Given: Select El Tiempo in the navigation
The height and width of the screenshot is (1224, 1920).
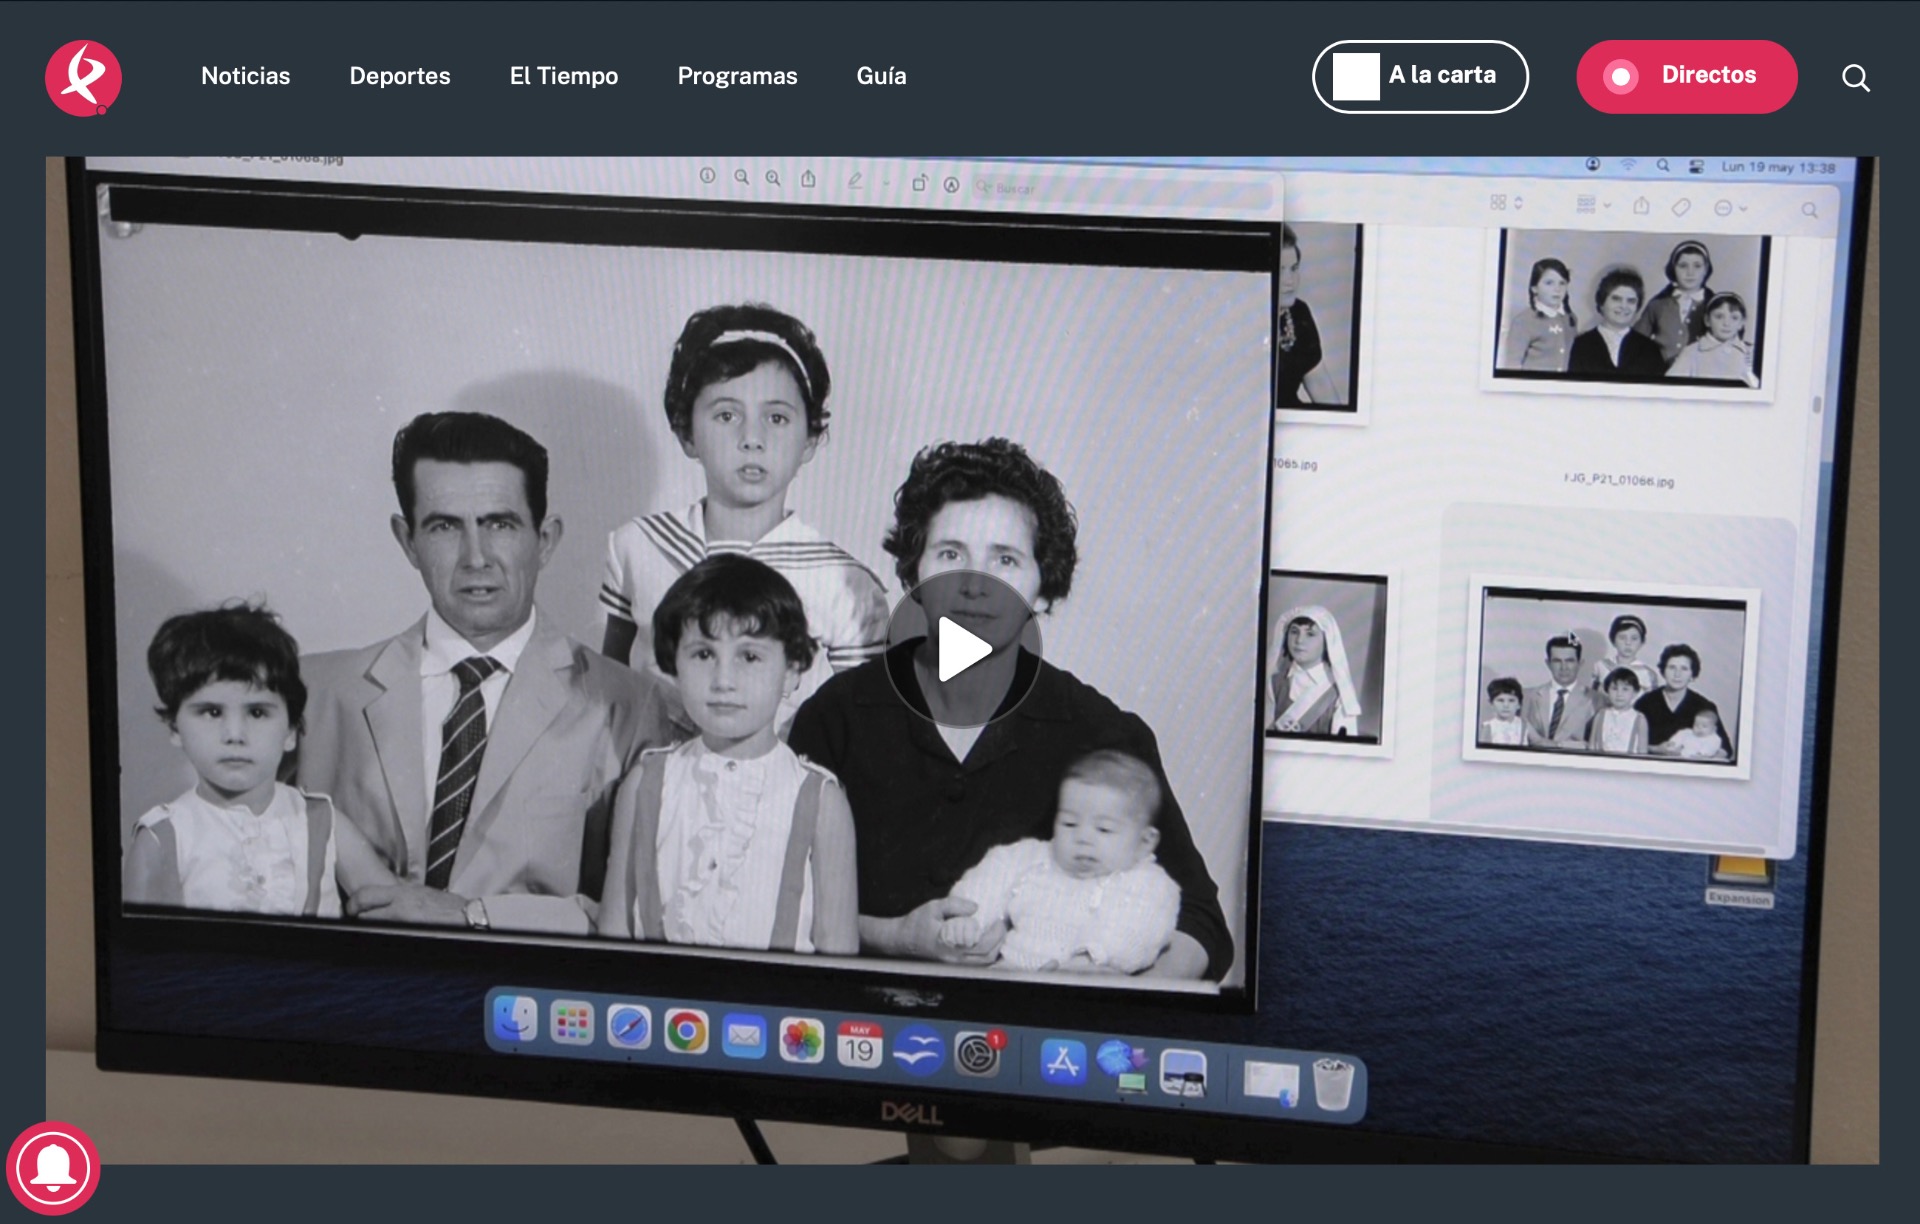Looking at the screenshot, I should click(x=564, y=76).
